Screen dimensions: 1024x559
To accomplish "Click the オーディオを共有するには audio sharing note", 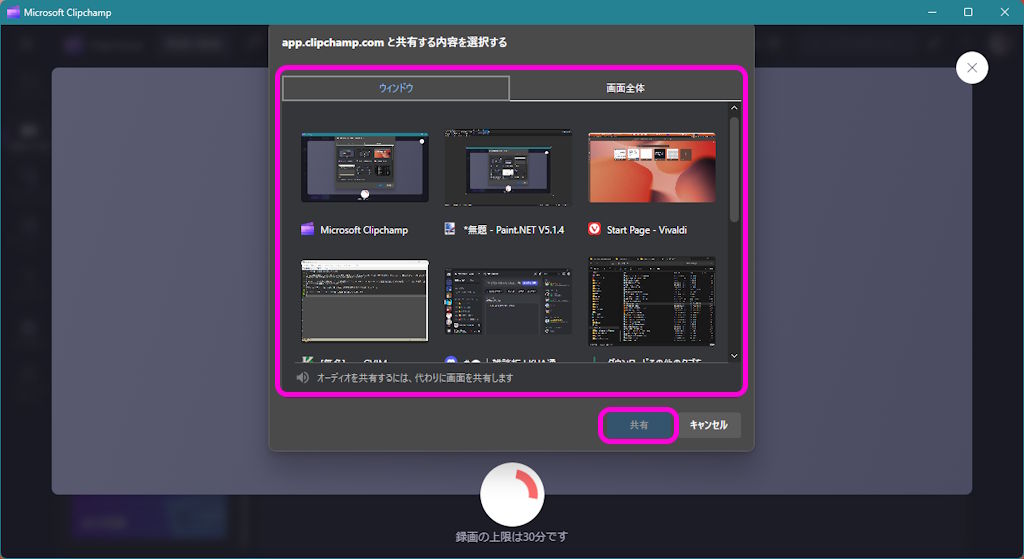I will [415, 377].
